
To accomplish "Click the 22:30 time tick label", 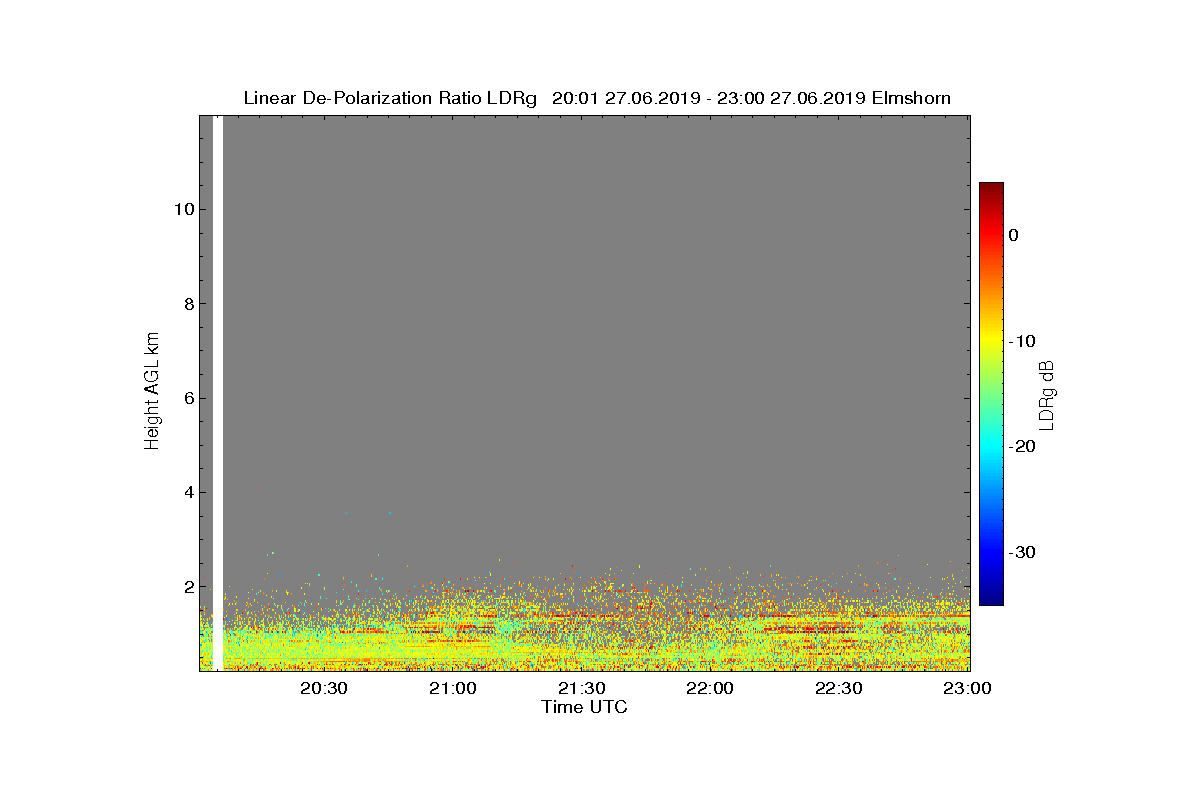I will [x=840, y=689].
